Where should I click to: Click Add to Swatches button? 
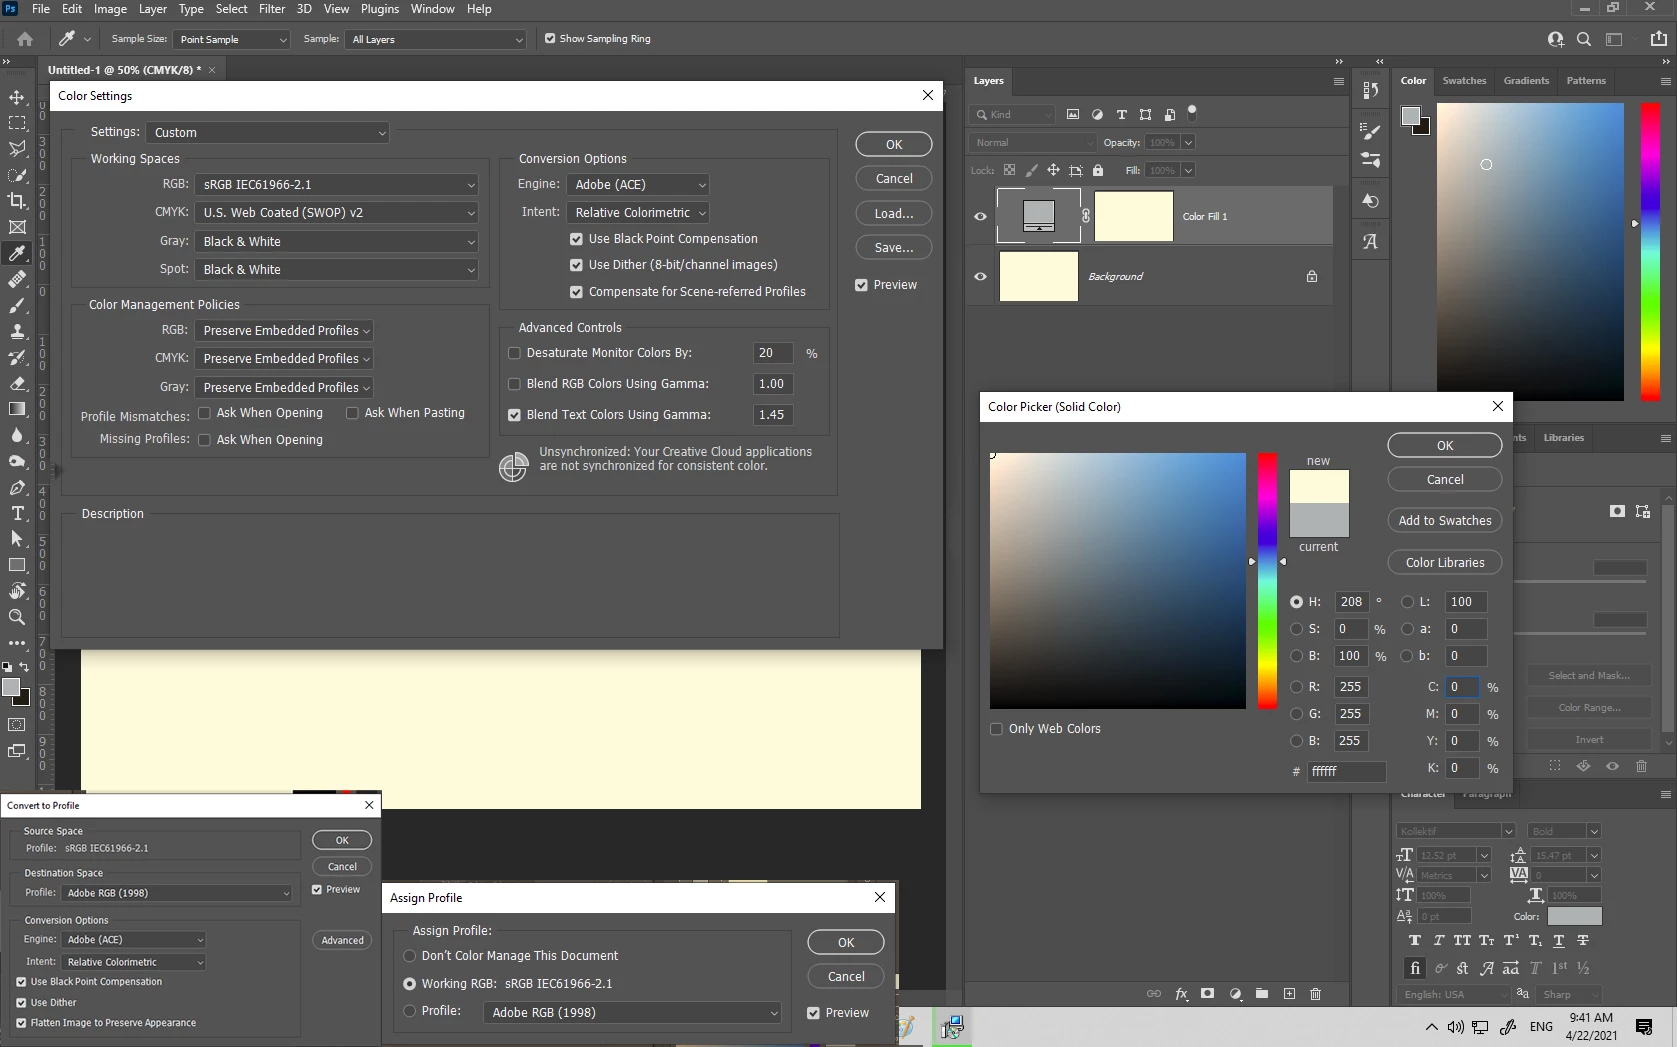click(1445, 521)
